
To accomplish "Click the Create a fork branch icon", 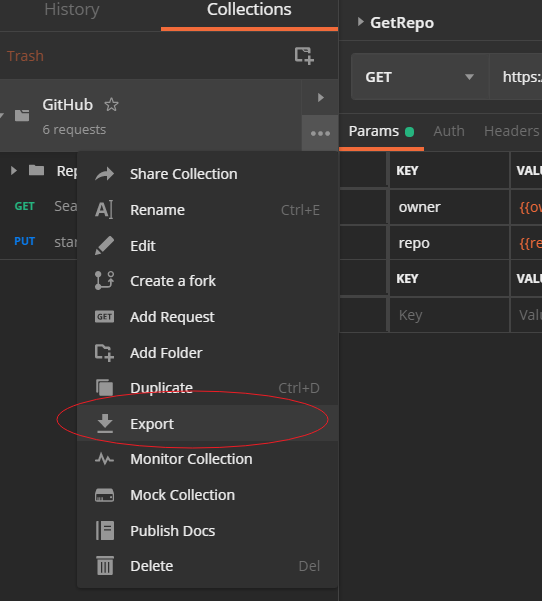I will [104, 281].
